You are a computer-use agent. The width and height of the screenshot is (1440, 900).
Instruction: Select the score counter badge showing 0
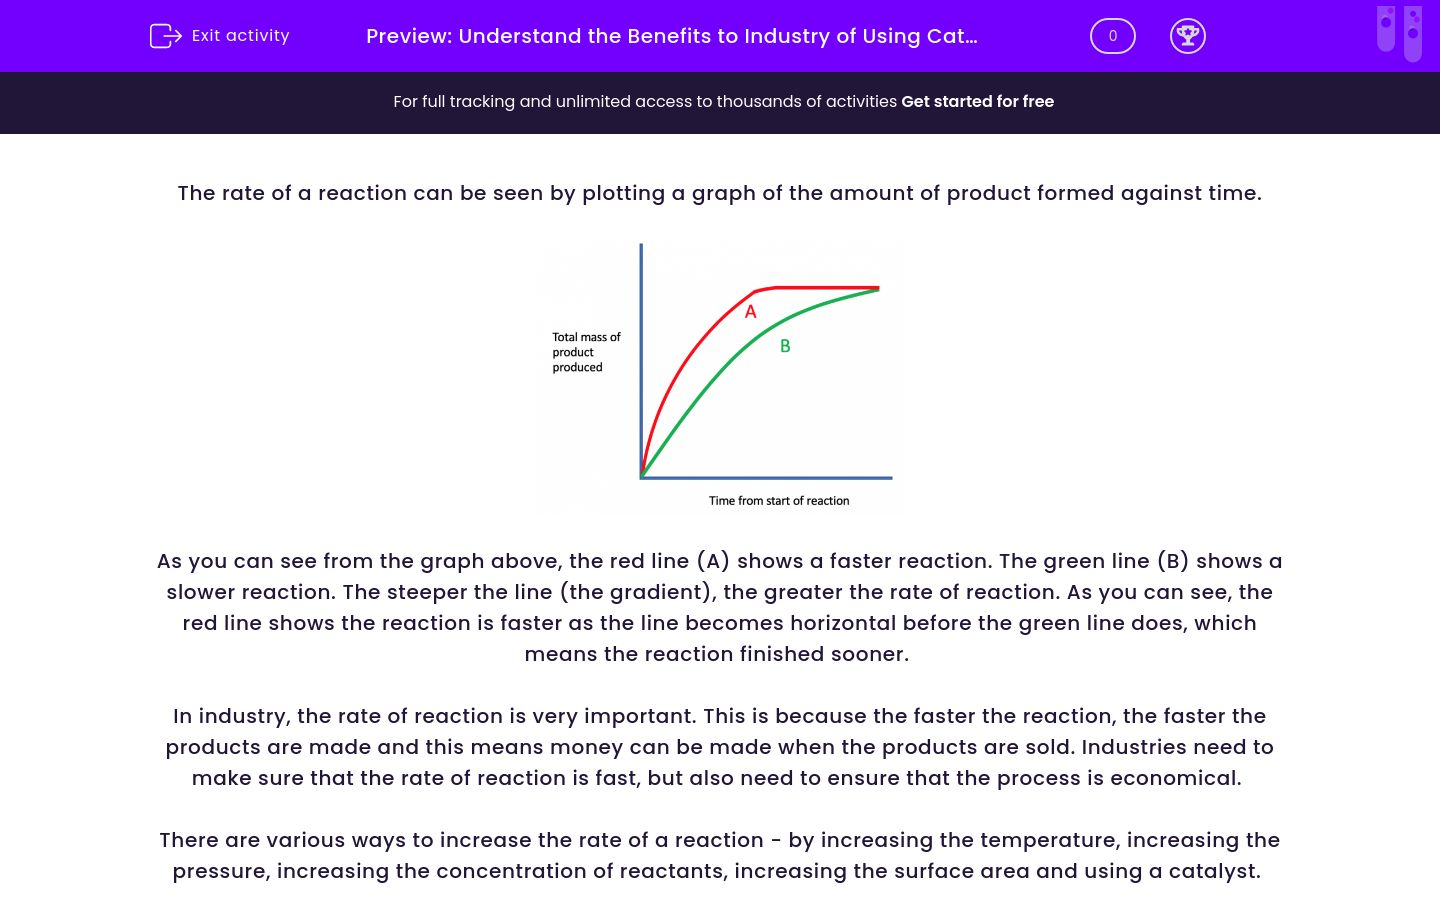click(x=1112, y=36)
